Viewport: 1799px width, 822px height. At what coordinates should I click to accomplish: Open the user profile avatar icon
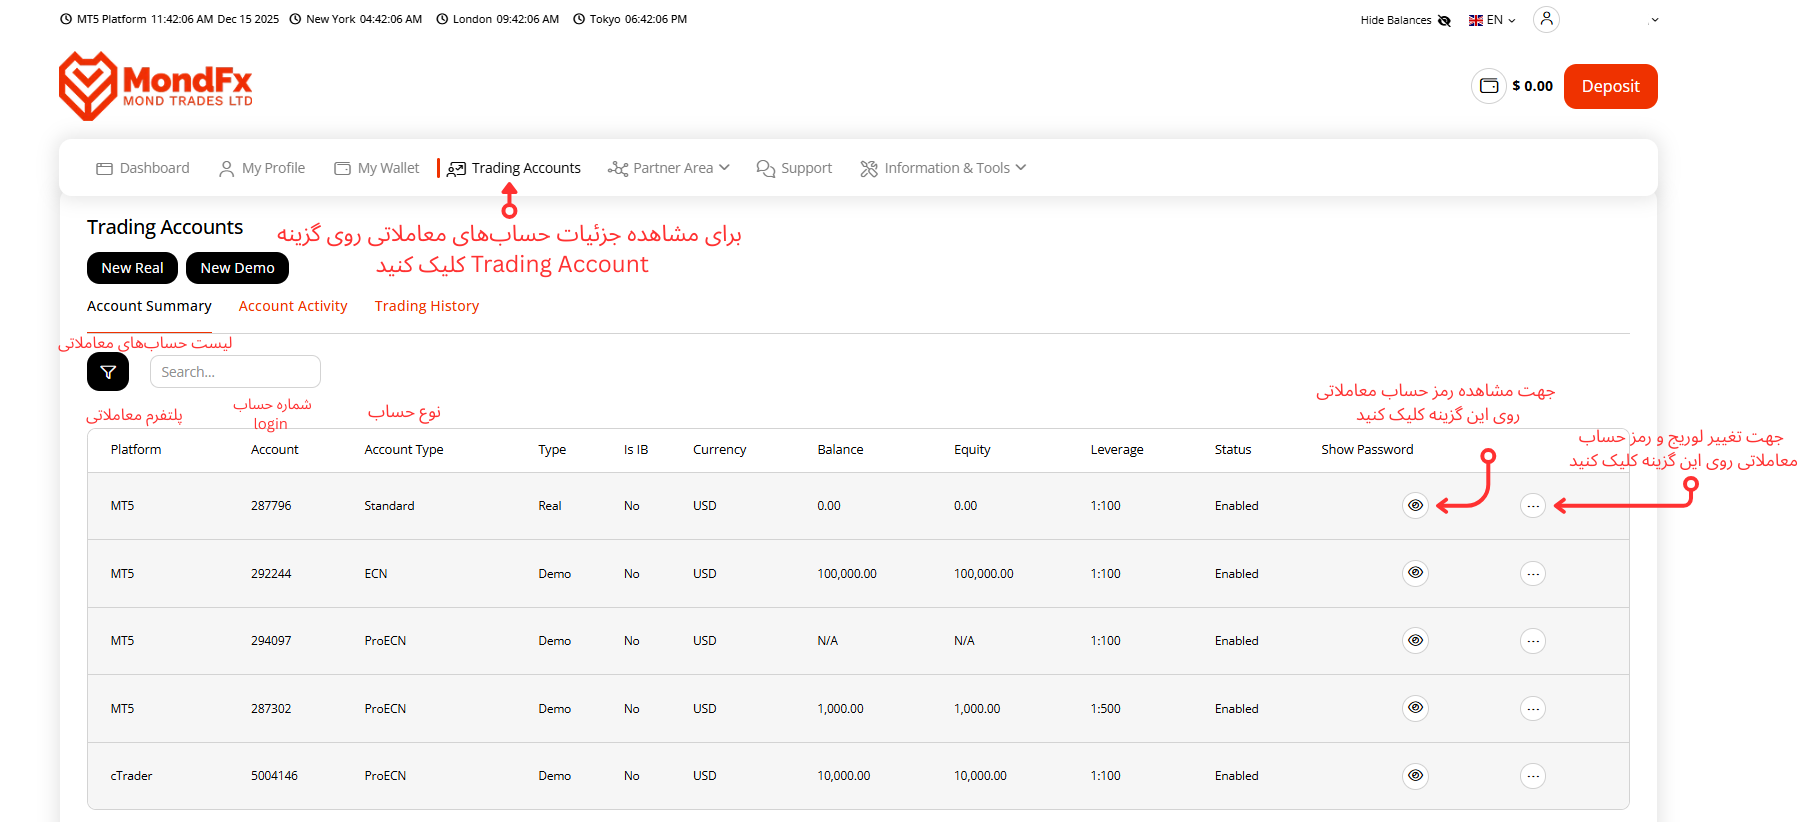click(x=1546, y=19)
